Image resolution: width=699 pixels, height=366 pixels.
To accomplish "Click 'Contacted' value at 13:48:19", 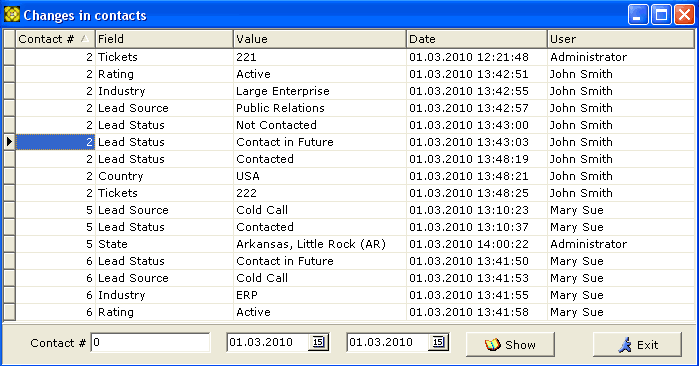I will [320, 159].
